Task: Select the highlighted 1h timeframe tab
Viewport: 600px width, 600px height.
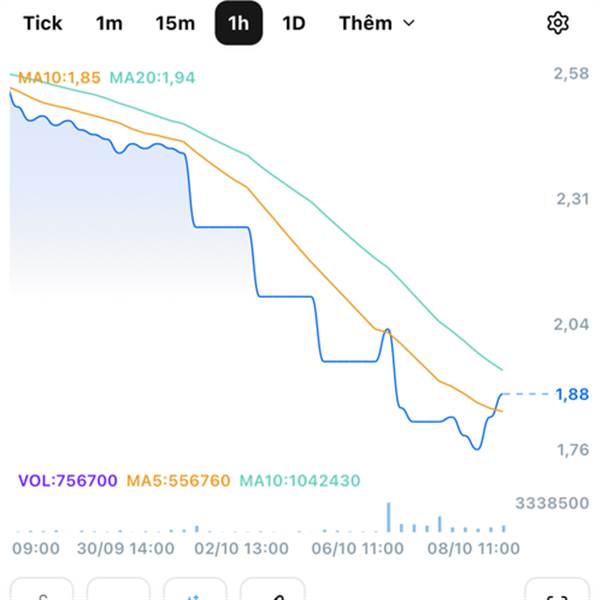Action: point(239,23)
